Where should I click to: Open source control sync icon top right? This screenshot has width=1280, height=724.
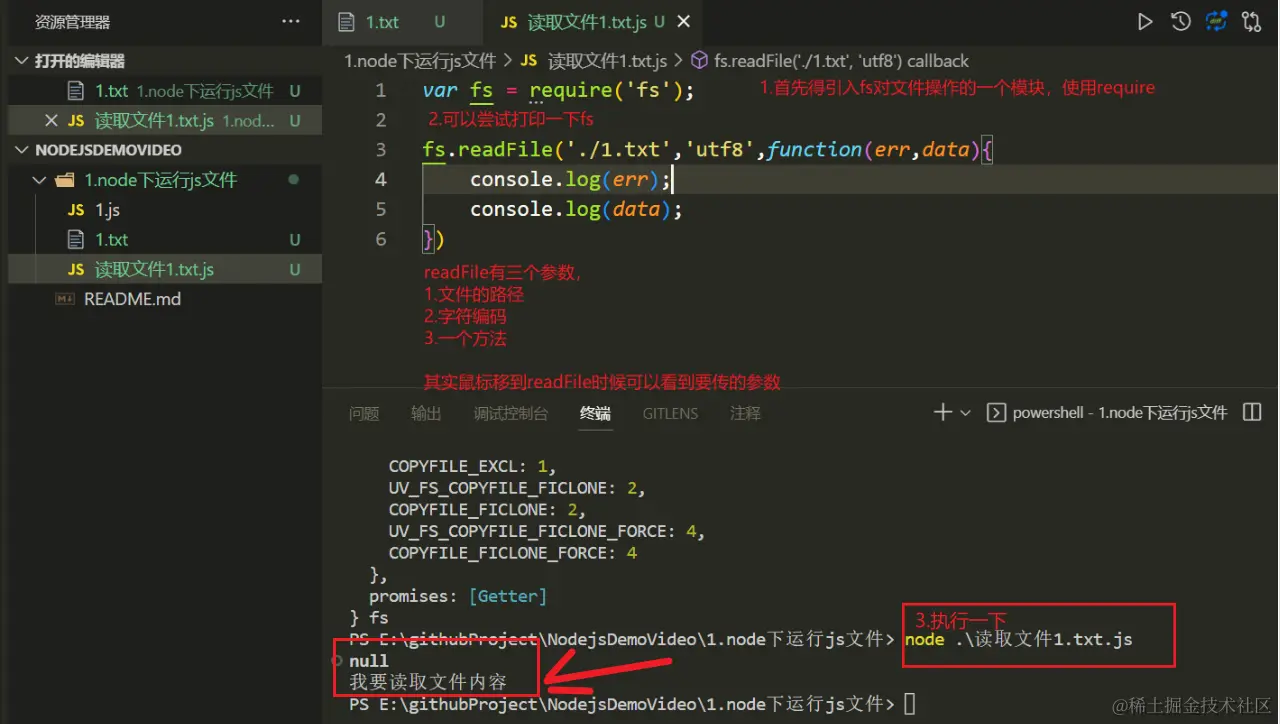click(x=1251, y=20)
